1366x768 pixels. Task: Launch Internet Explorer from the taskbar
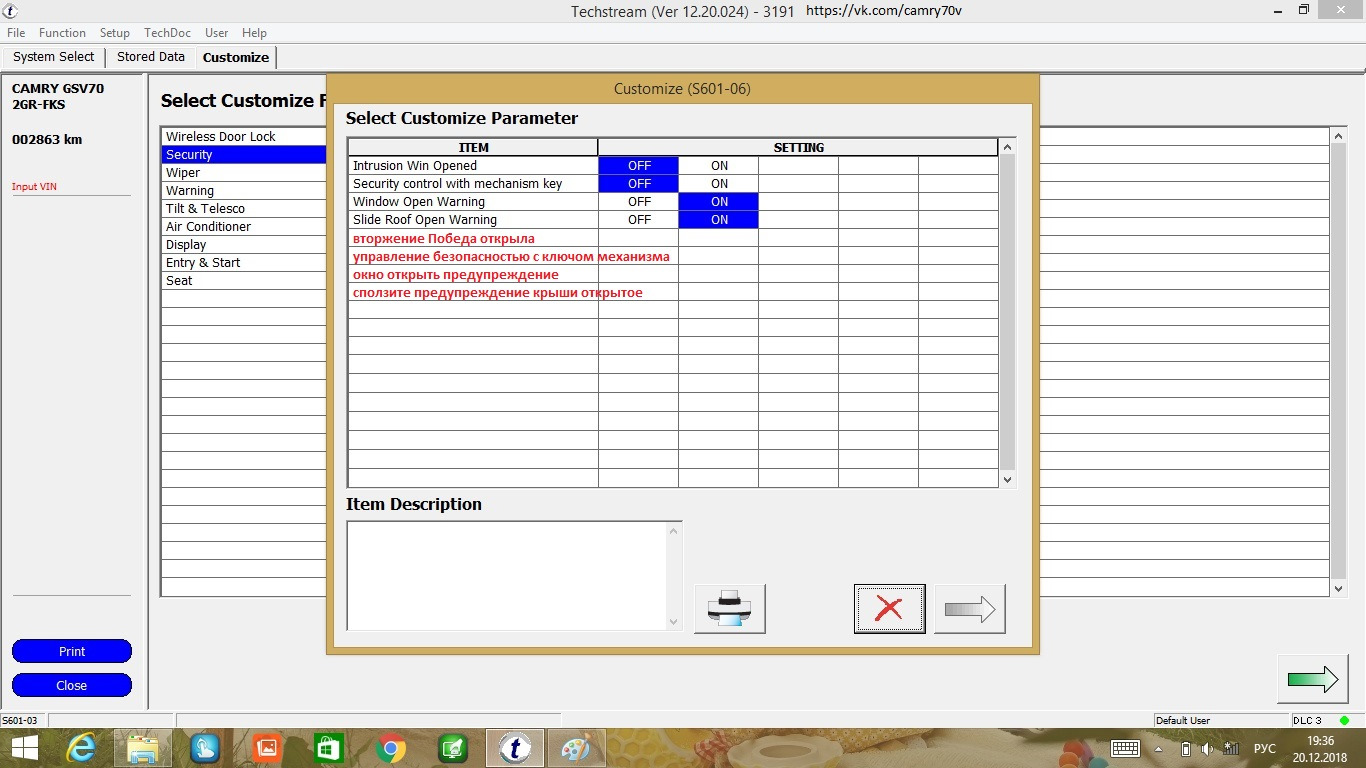pyautogui.click(x=81, y=748)
